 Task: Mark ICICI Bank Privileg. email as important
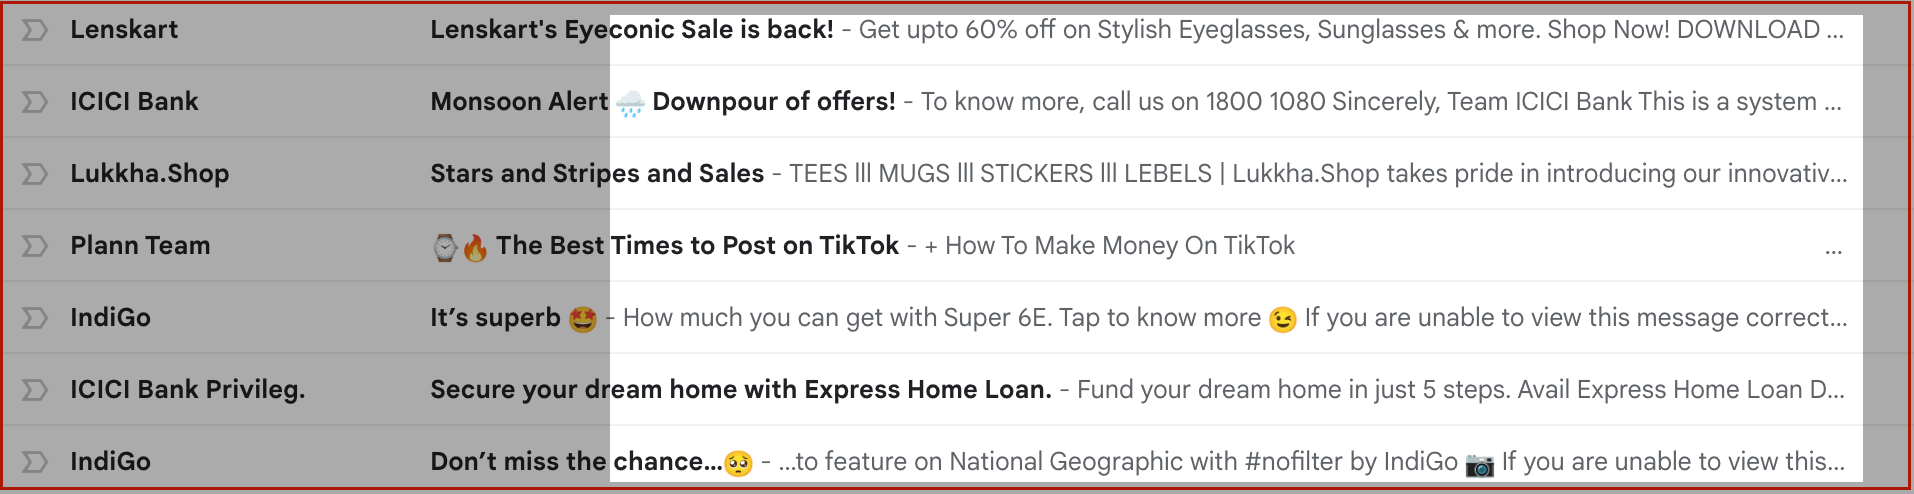pyautogui.click(x=35, y=390)
